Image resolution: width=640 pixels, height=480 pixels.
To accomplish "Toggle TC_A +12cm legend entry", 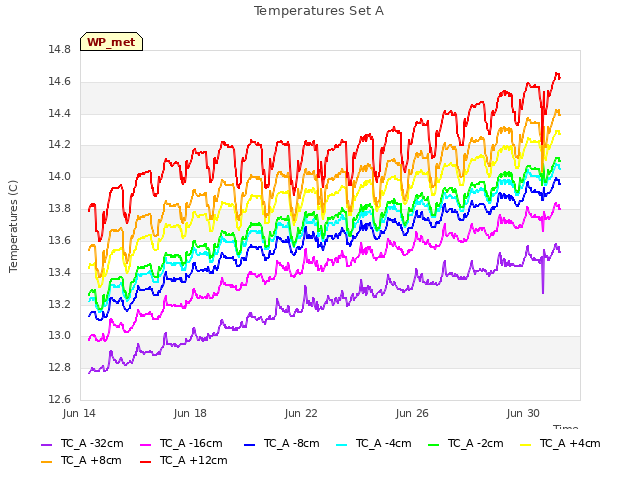I will point(184,461).
